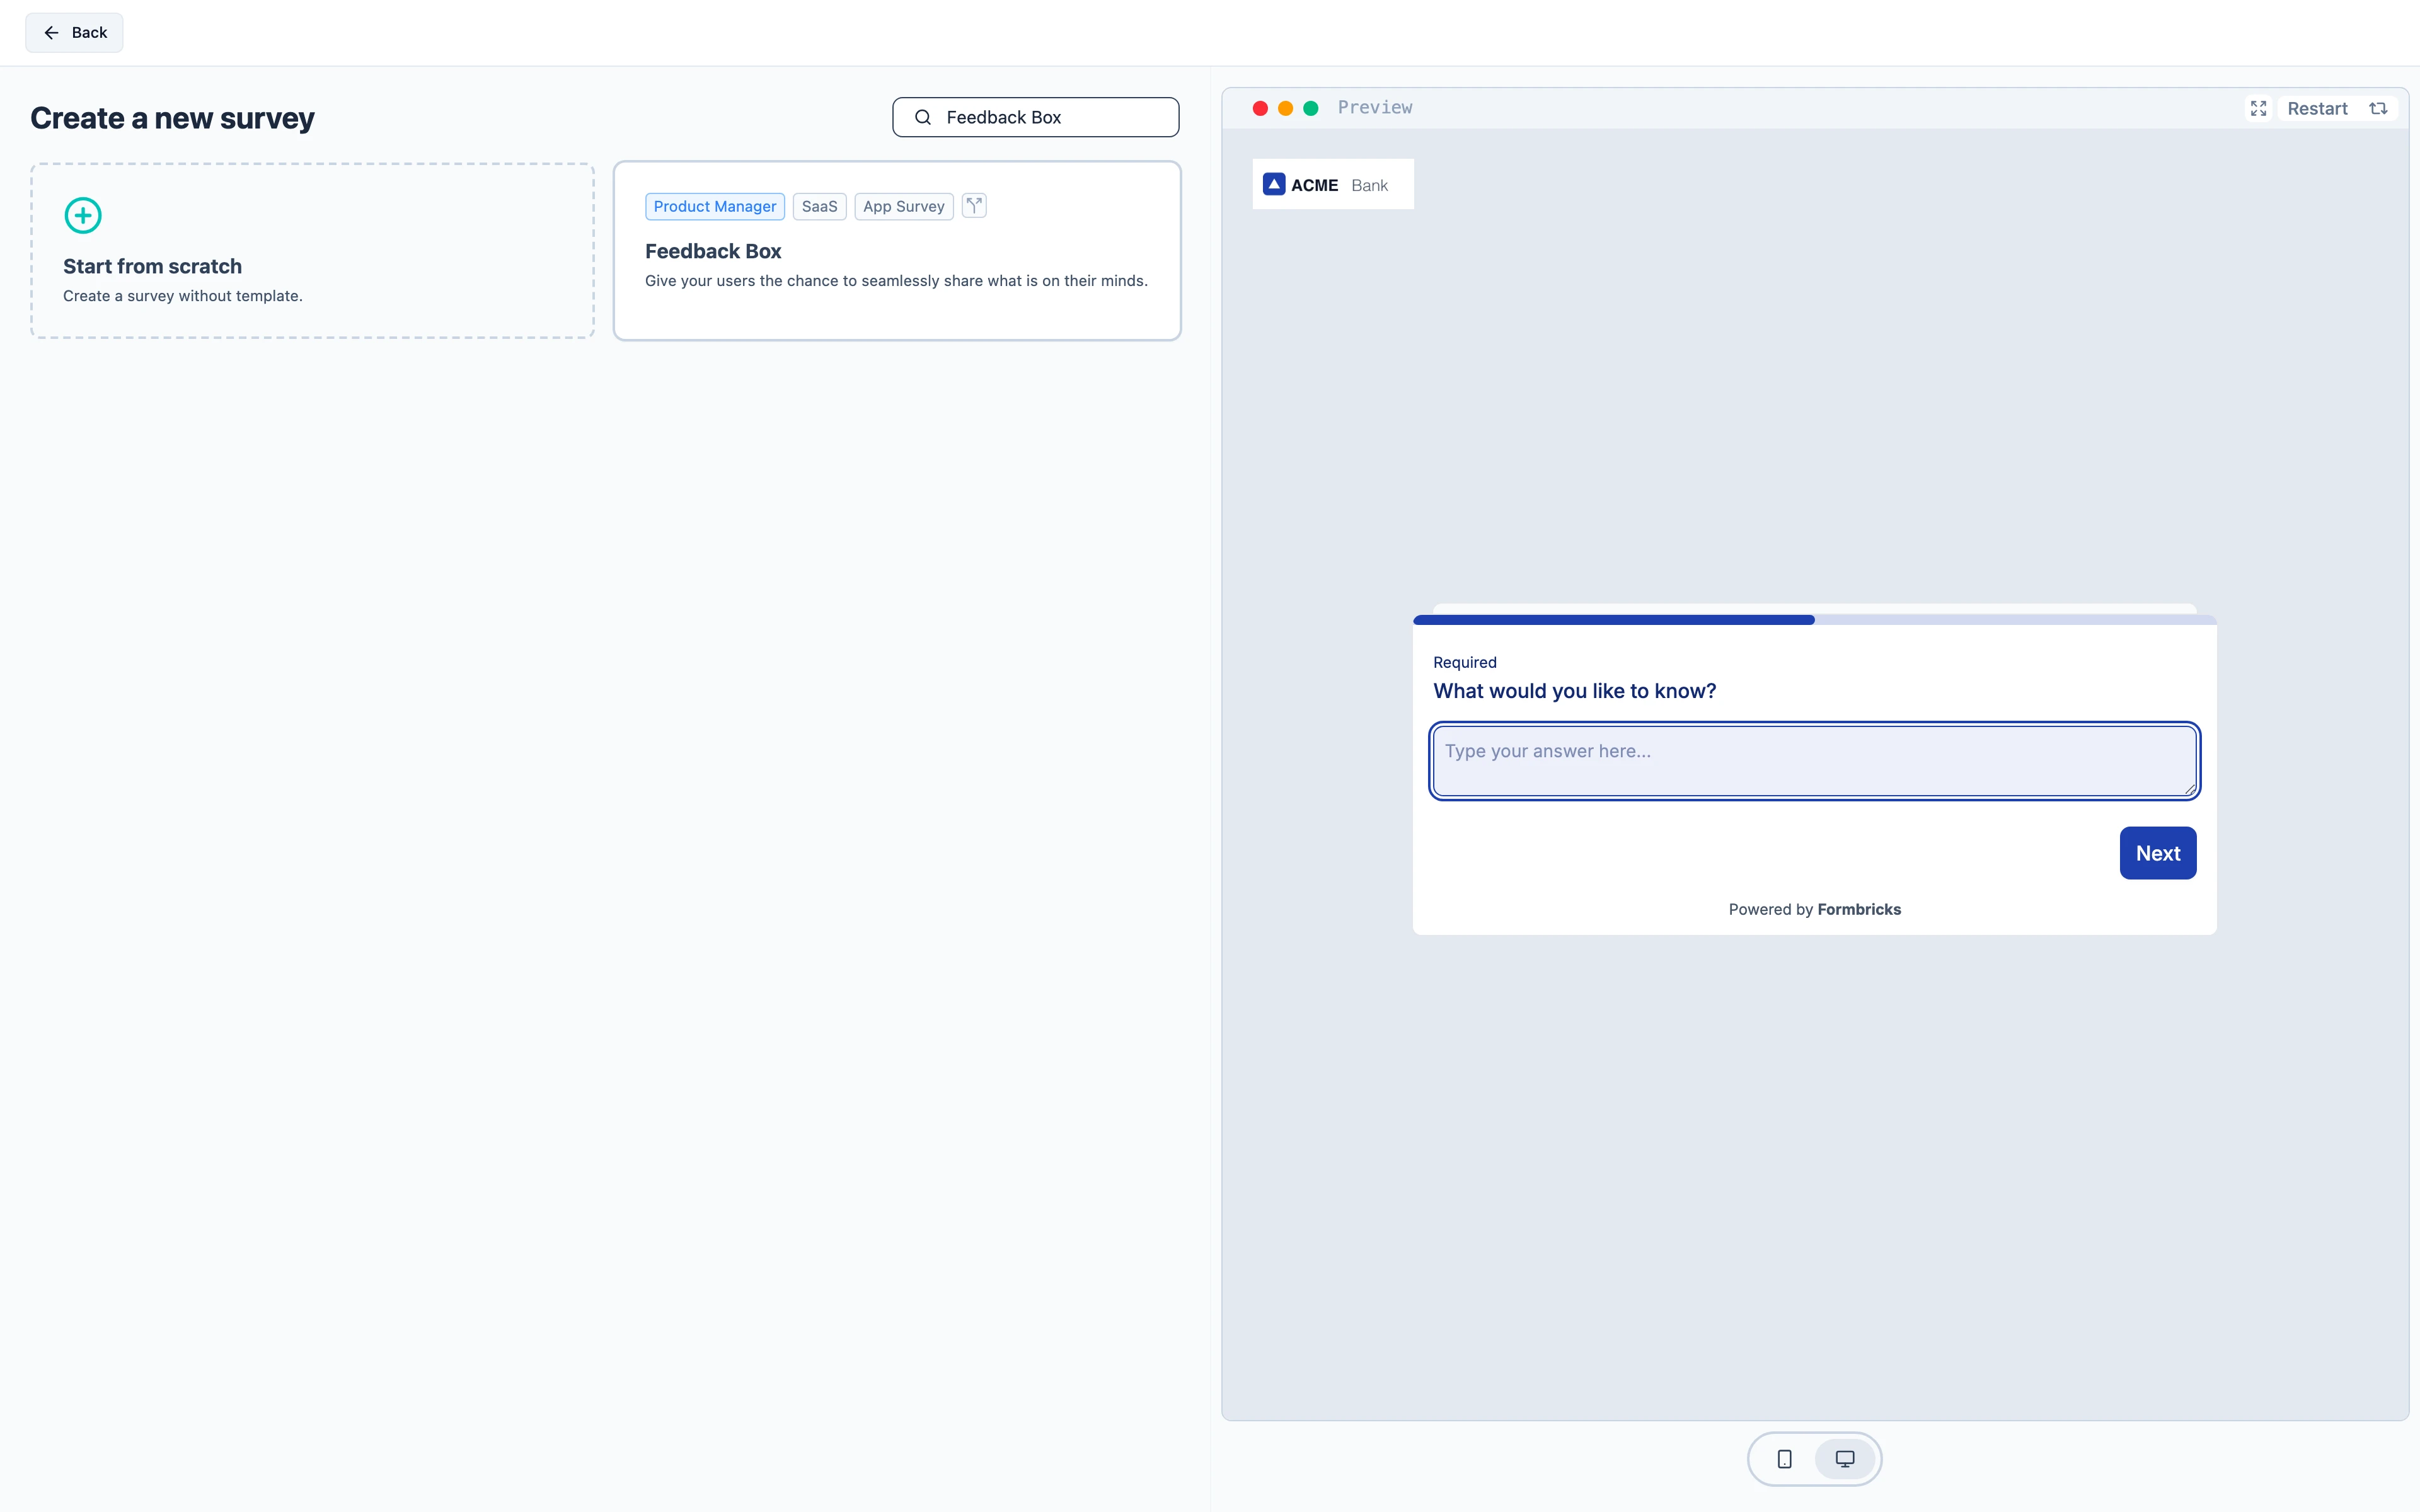Switch preview to mobile view
2420x1512 pixels.
tap(1784, 1459)
